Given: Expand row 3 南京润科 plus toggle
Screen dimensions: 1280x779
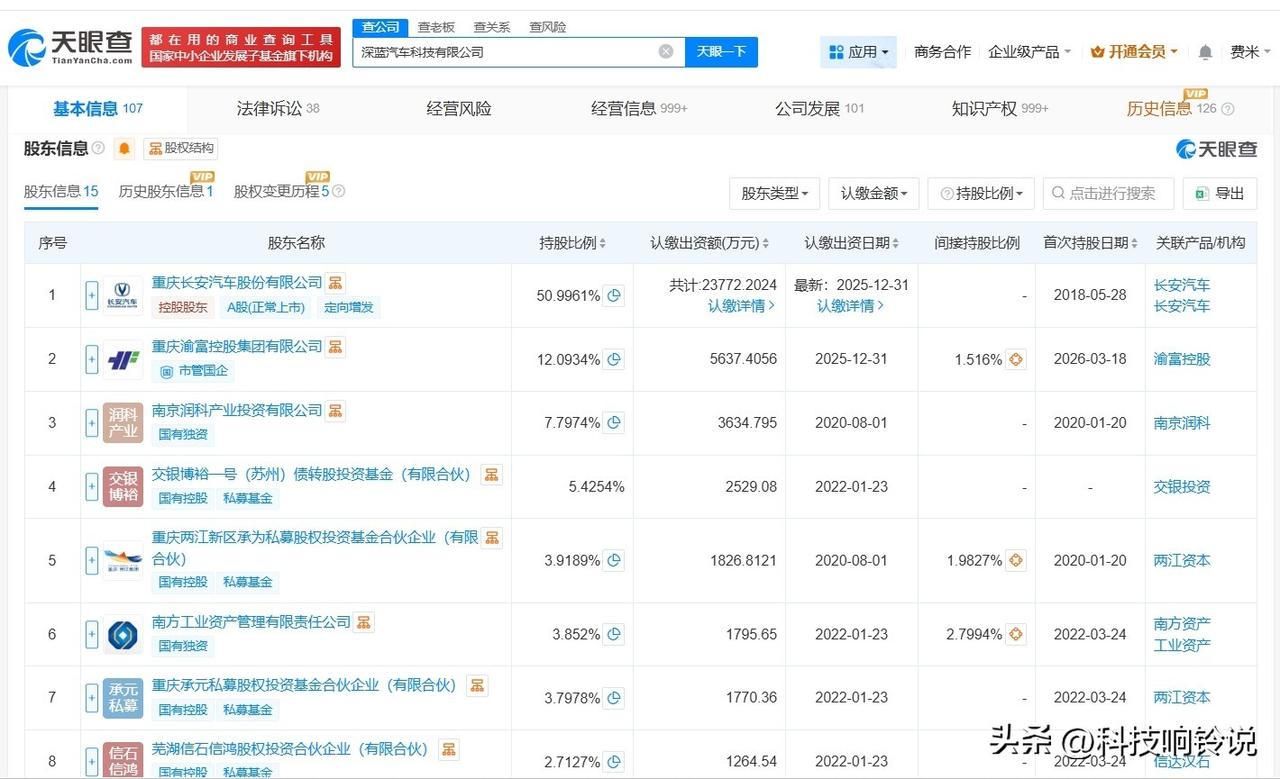Looking at the screenshot, I should point(92,423).
